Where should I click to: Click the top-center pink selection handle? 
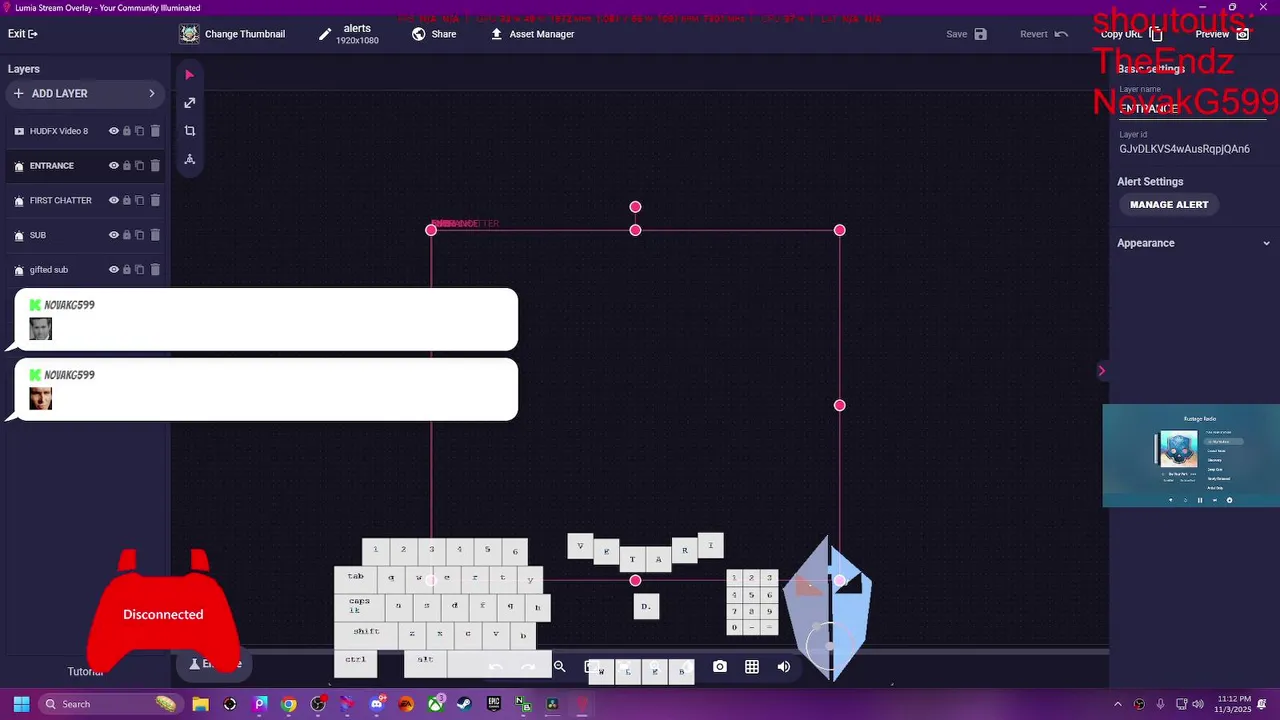click(x=635, y=230)
